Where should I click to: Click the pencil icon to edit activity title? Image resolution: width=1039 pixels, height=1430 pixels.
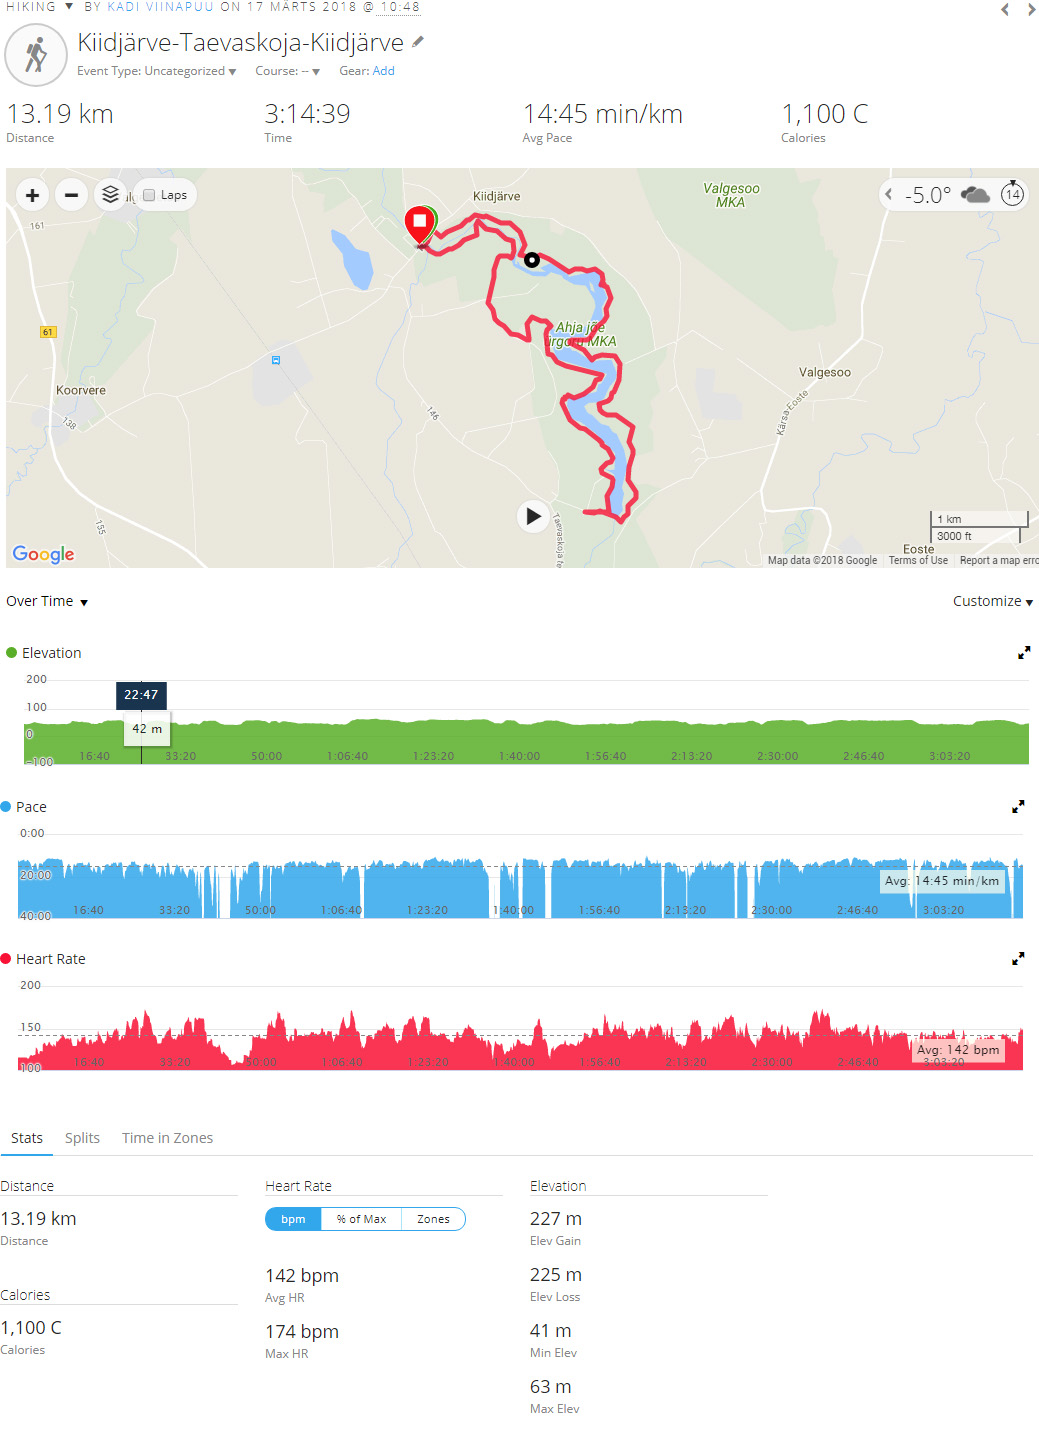click(418, 42)
